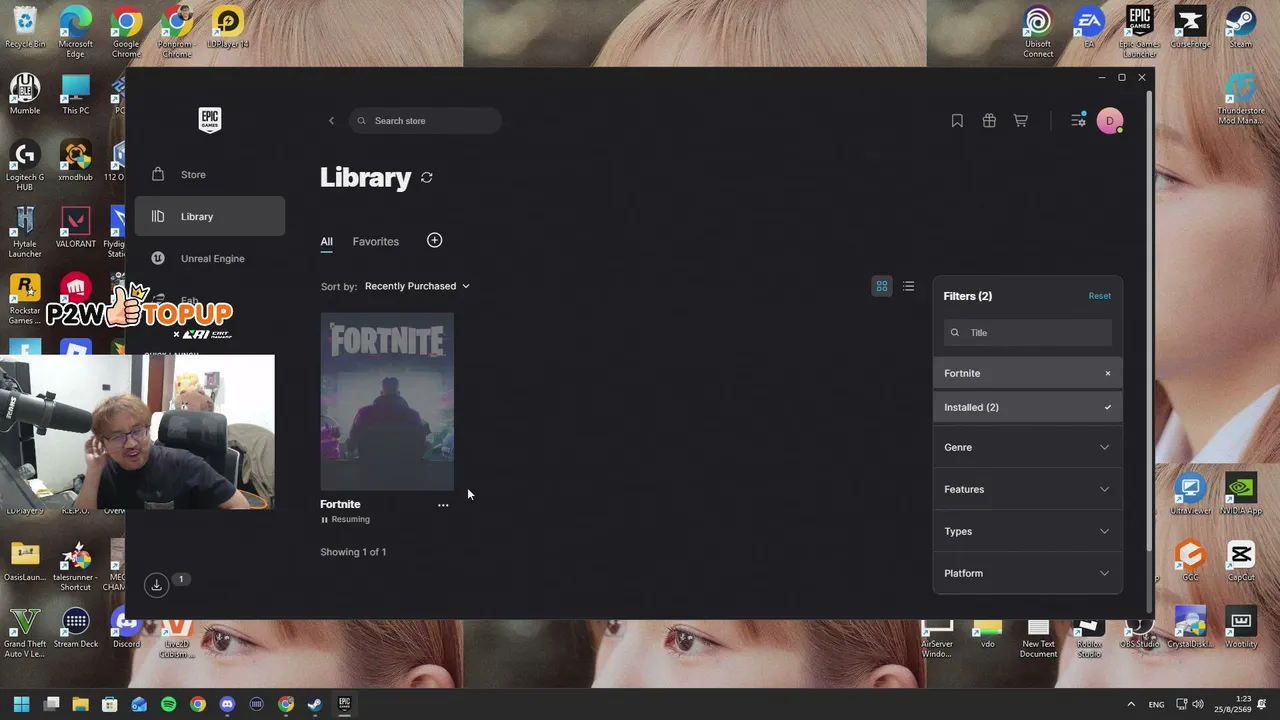Screen dimensions: 1280x720
Task: Open Ubisoft Connect desktop shortcut
Action: 1038,32
